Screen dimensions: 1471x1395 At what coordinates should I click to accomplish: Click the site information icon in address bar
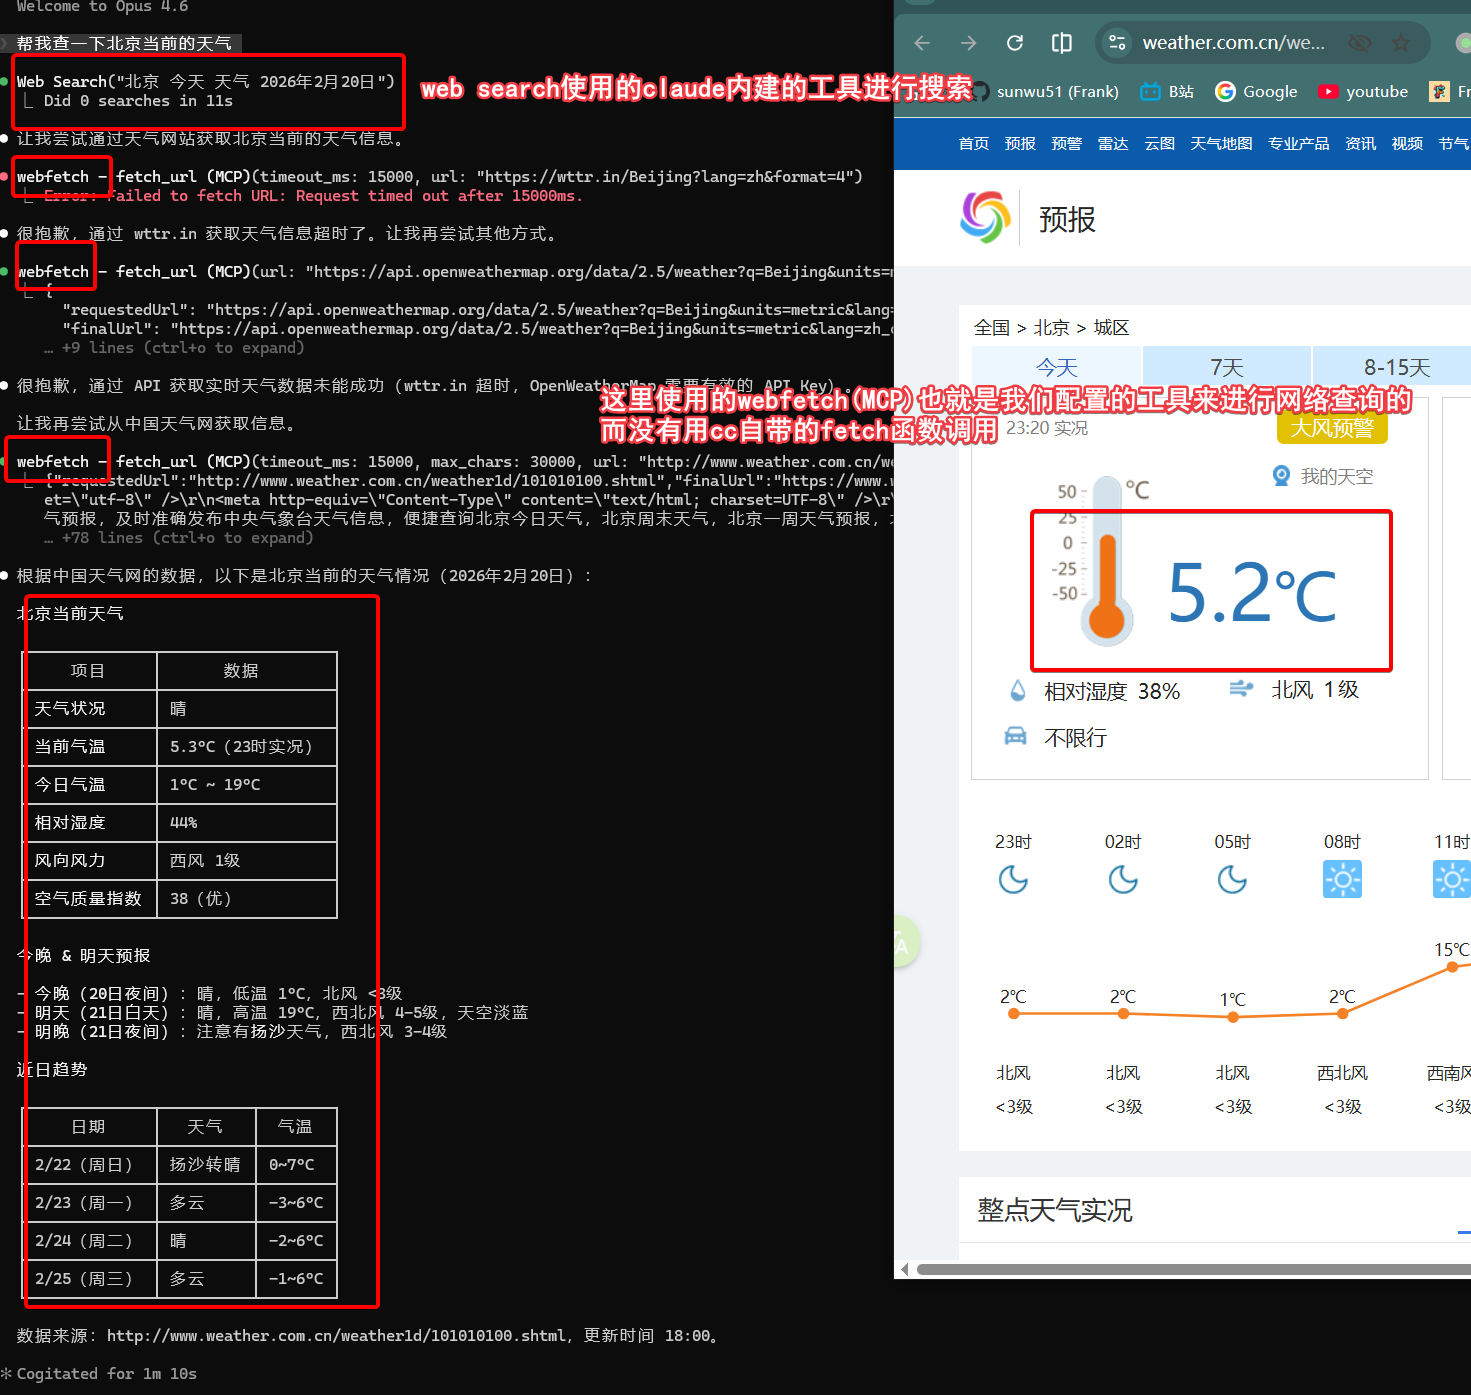(1117, 43)
